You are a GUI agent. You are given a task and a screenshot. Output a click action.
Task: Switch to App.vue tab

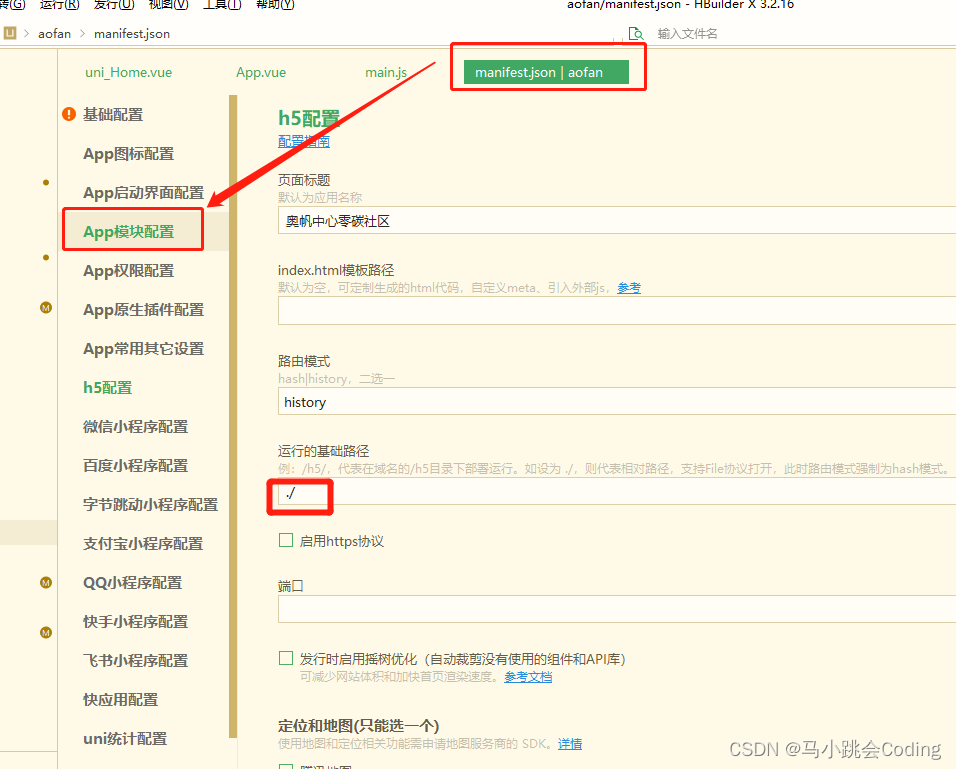pyautogui.click(x=261, y=73)
